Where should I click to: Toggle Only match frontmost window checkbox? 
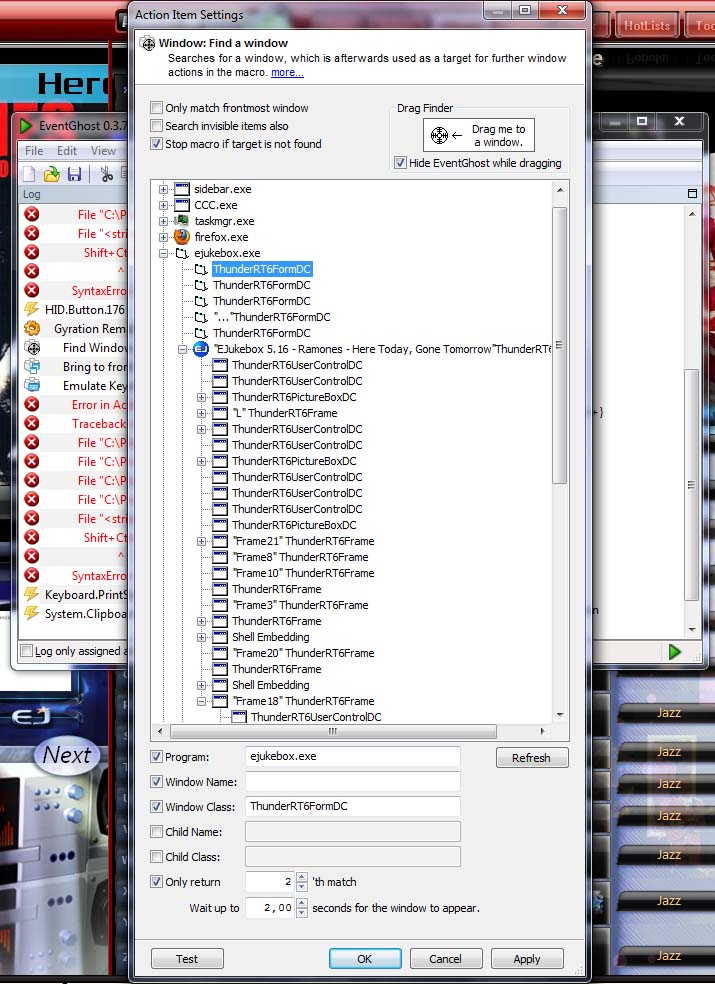[156, 107]
